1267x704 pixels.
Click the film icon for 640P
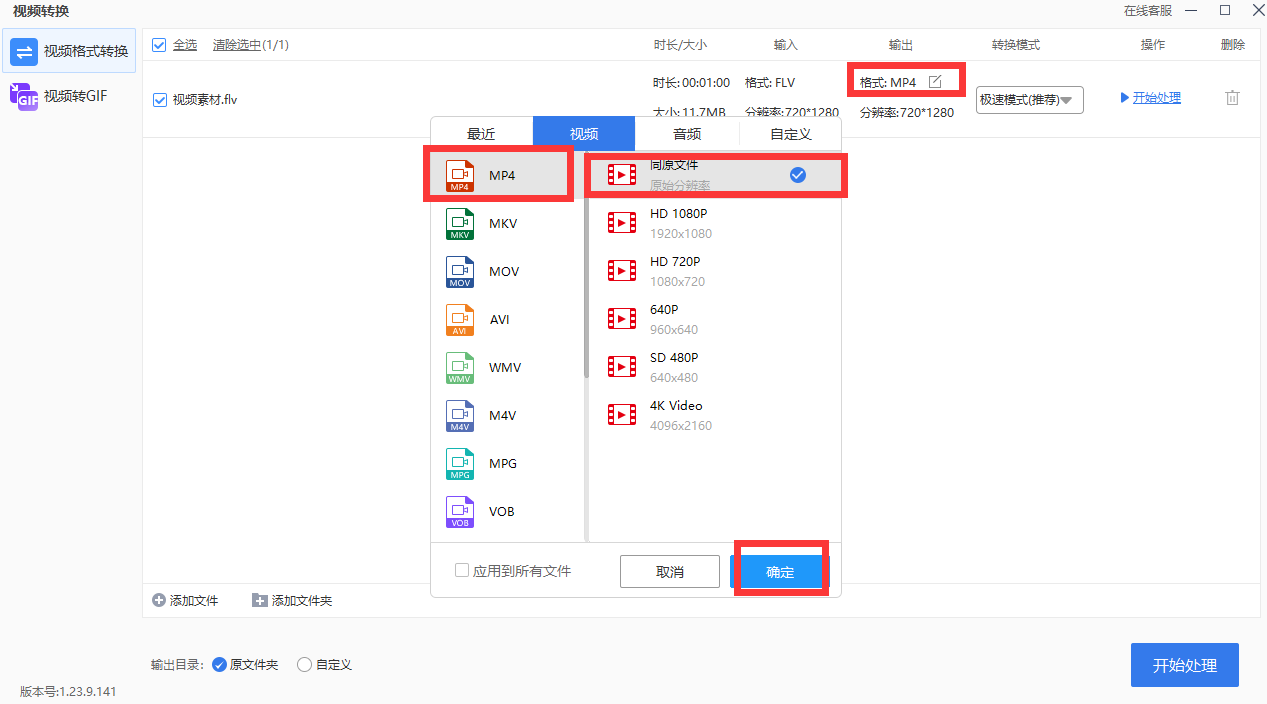622,319
